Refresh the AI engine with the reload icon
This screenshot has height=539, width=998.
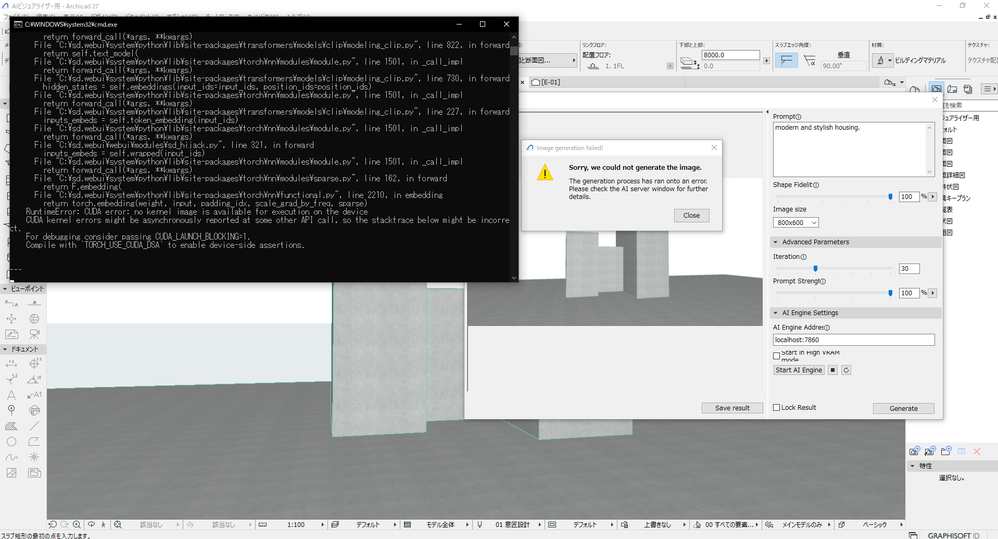coord(846,370)
